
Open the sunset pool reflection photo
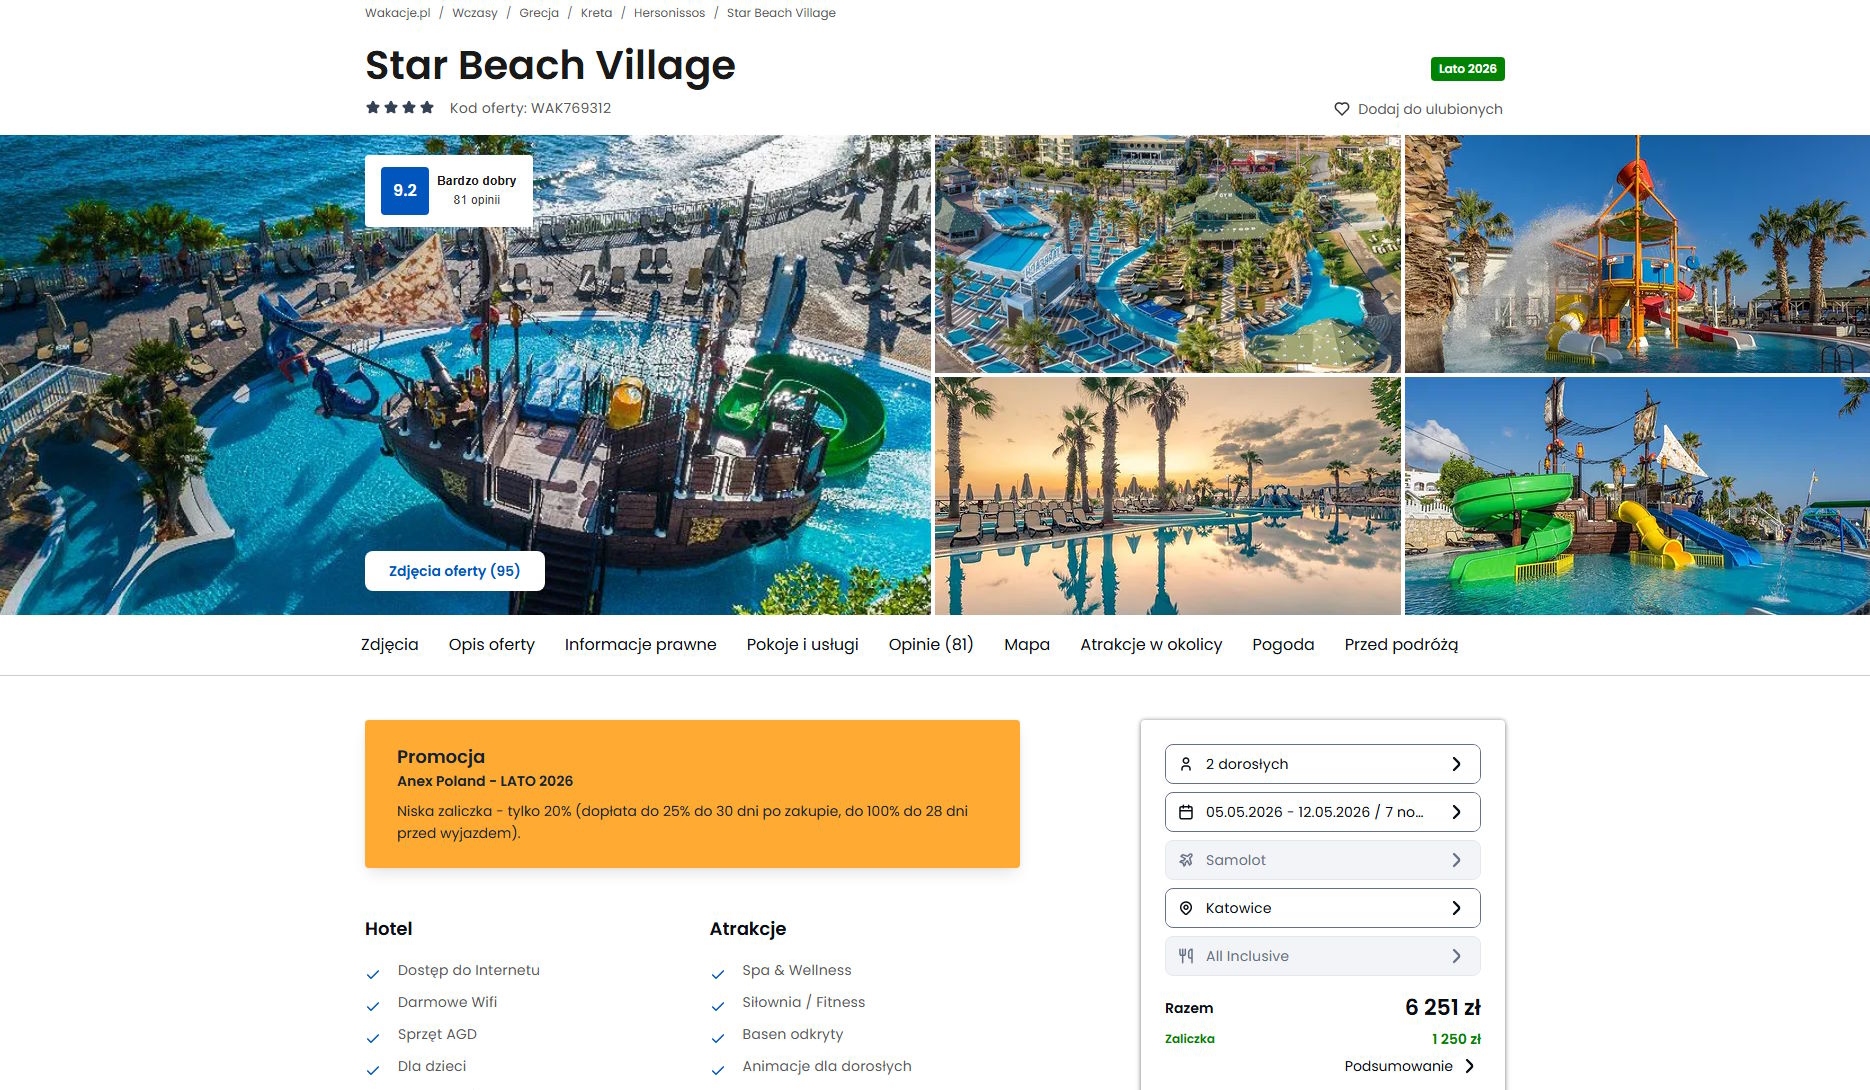(1167, 496)
